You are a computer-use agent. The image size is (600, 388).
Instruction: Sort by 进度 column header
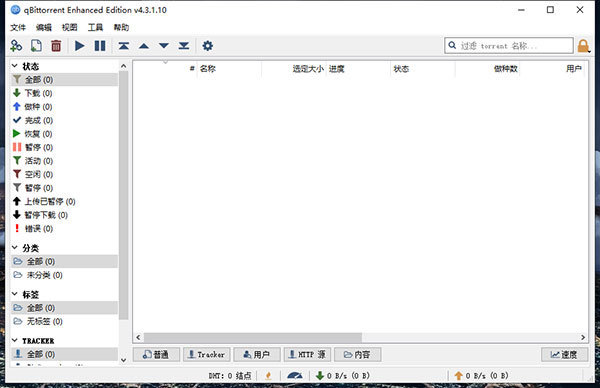(358, 69)
